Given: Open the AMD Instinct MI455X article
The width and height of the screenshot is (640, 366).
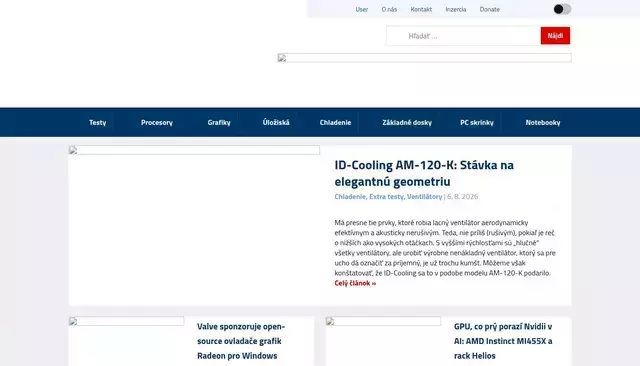Looking at the screenshot, I should (x=503, y=341).
